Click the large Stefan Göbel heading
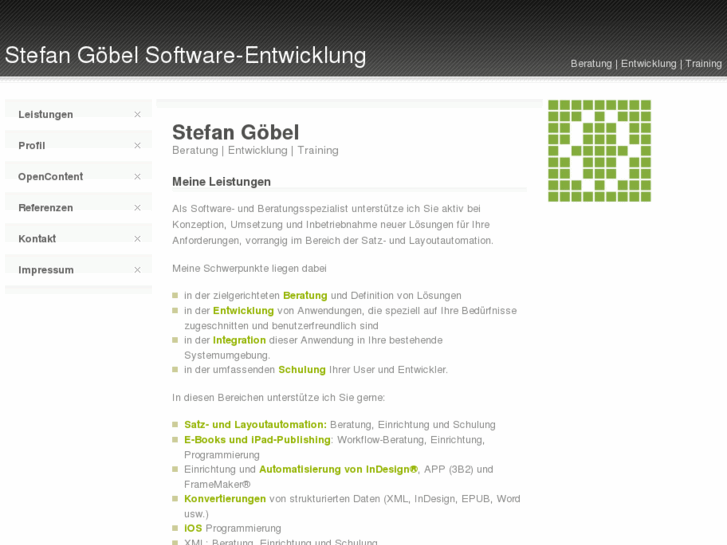727x545 pixels. click(x=236, y=132)
